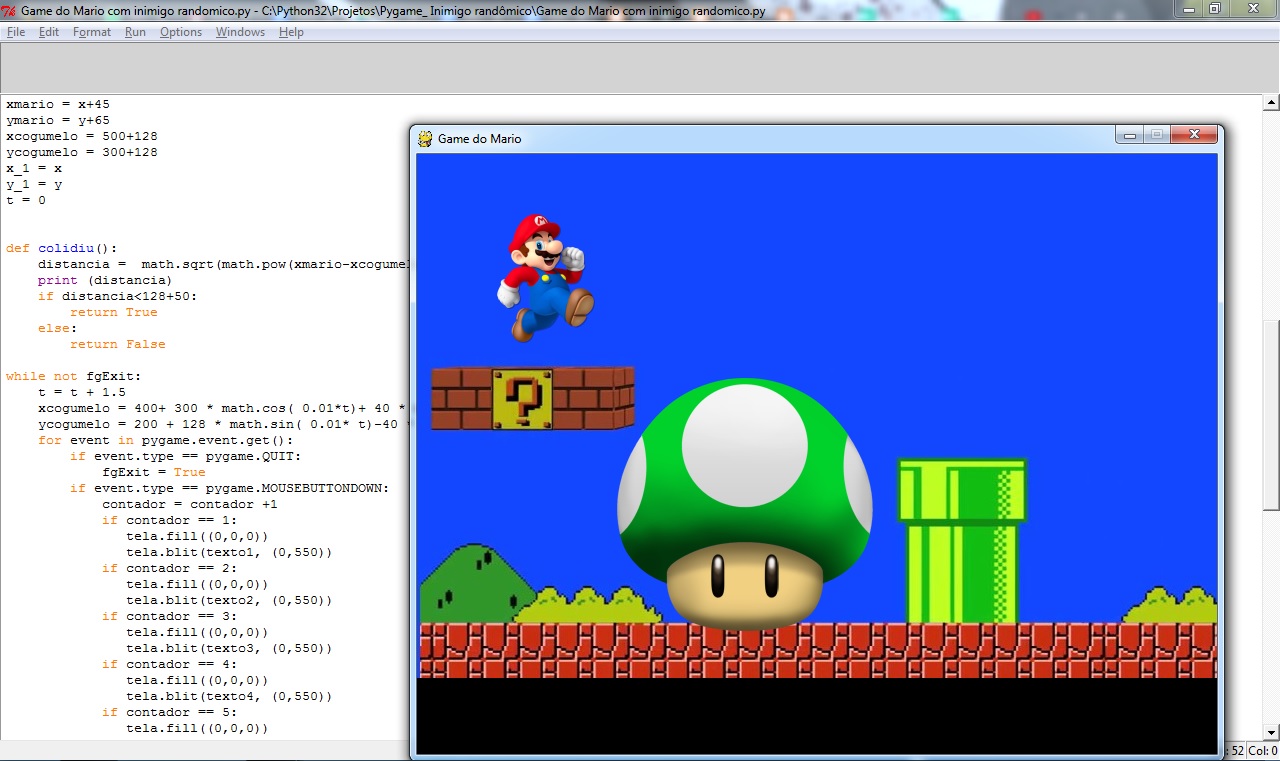1280x761 pixels.
Task: Click the pygame icon in Game do Mario title bar
Action: [x=425, y=138]
